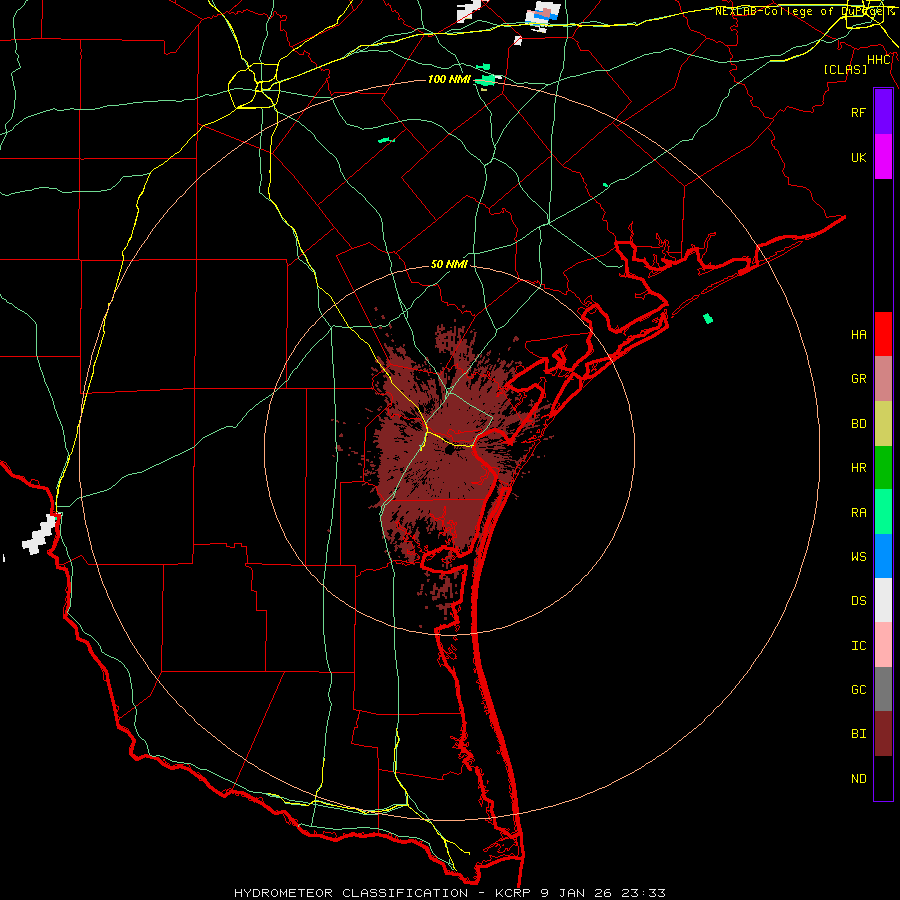Viewport: 900px width, 900px height.
Task: Select the dark green HR legend swatch
Action: tap(883, 467)
